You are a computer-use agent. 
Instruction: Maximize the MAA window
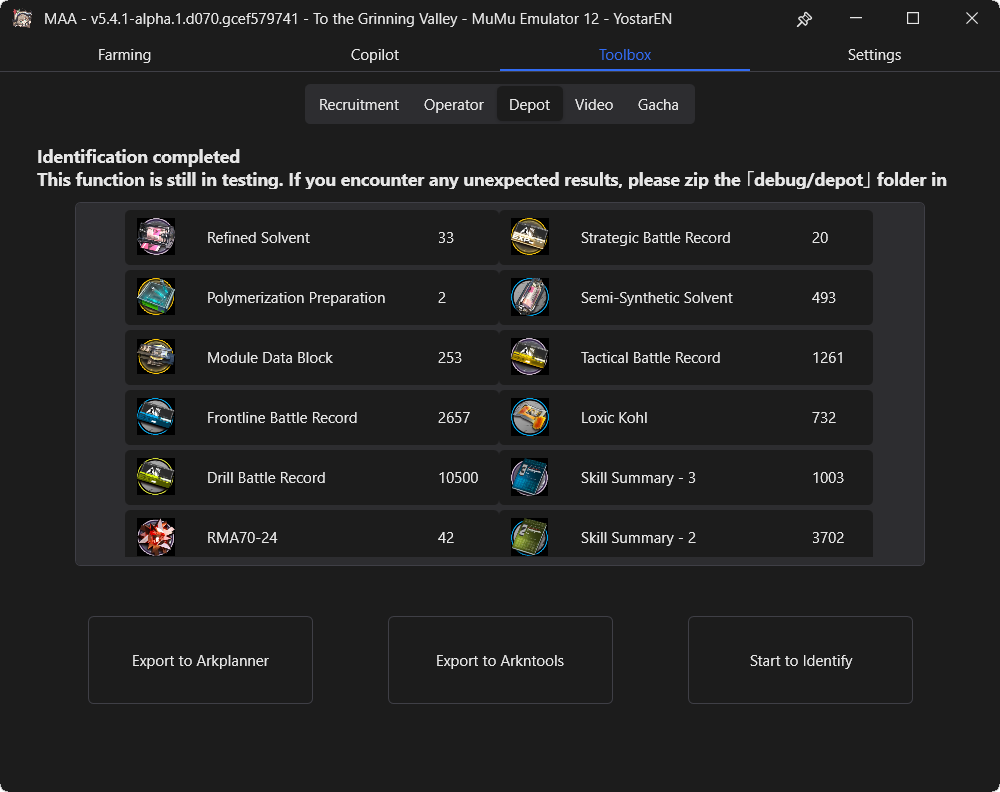(913, 18)
